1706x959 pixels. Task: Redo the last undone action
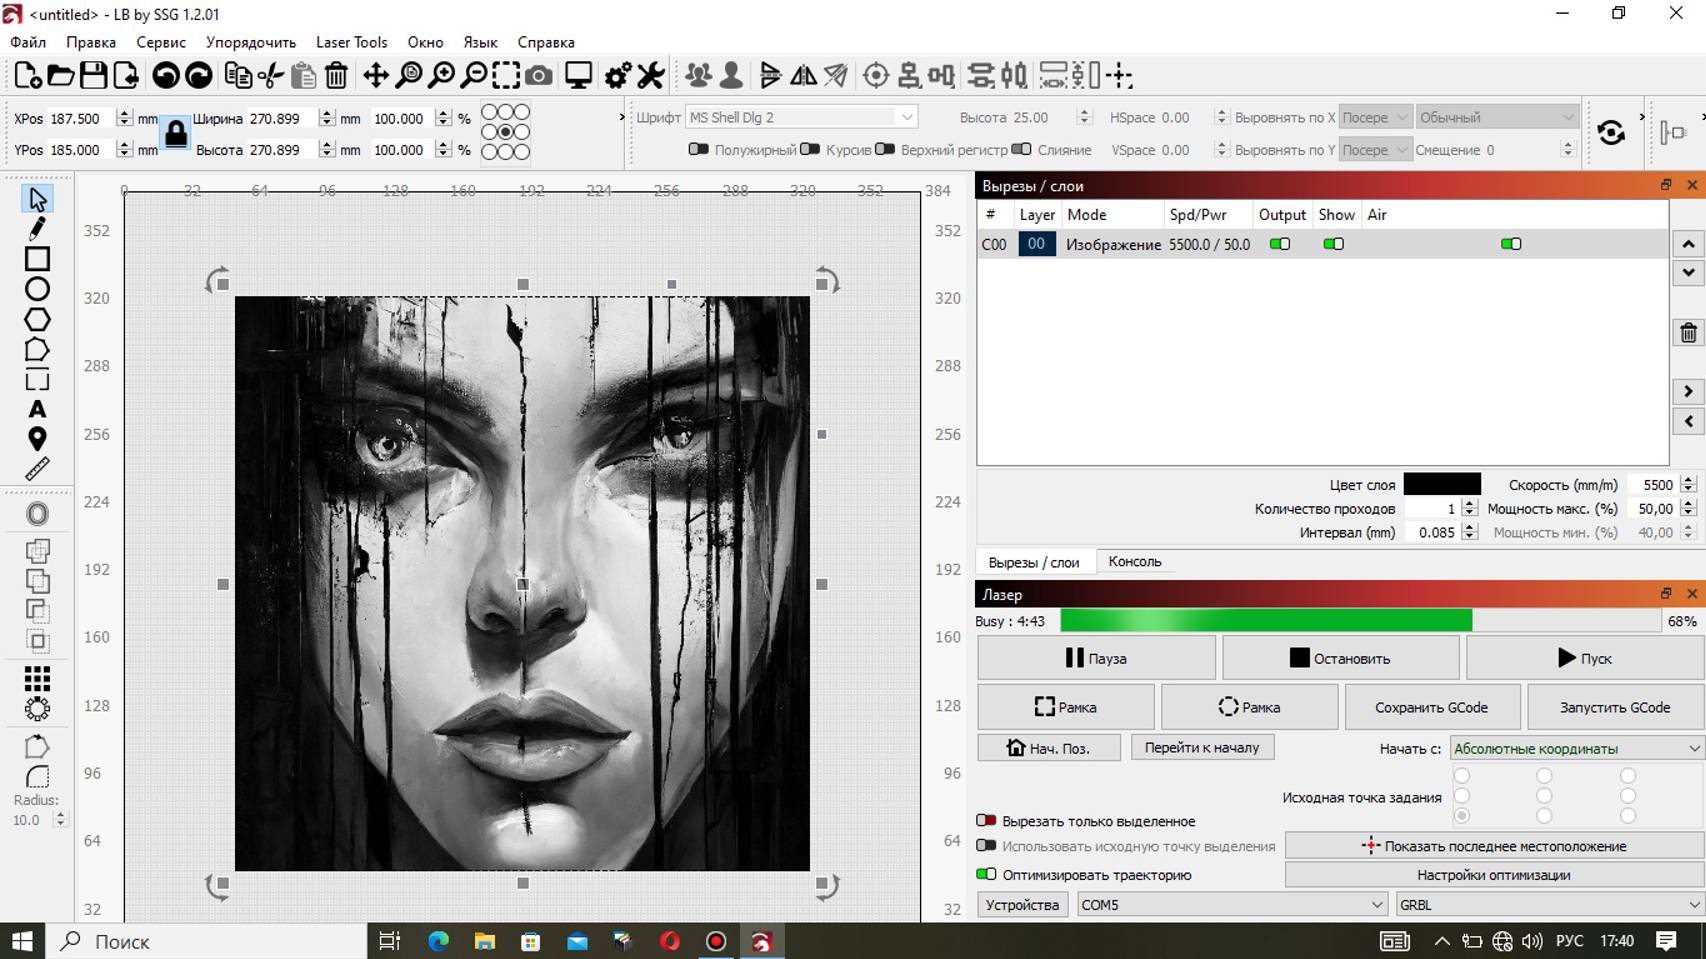199,76
